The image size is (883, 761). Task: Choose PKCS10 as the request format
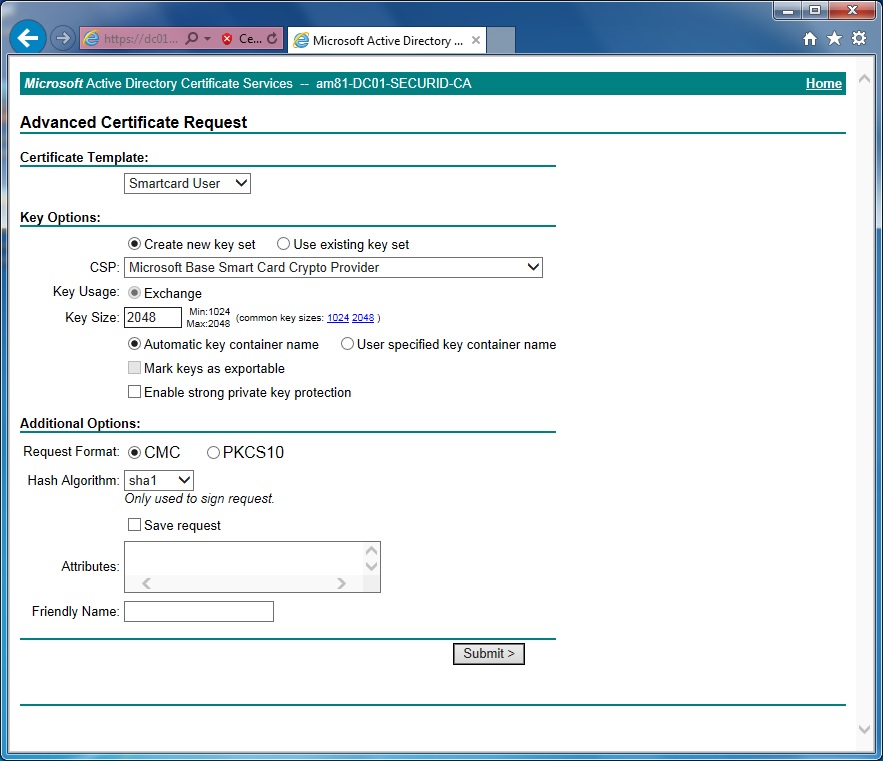[x=213, y=453]
